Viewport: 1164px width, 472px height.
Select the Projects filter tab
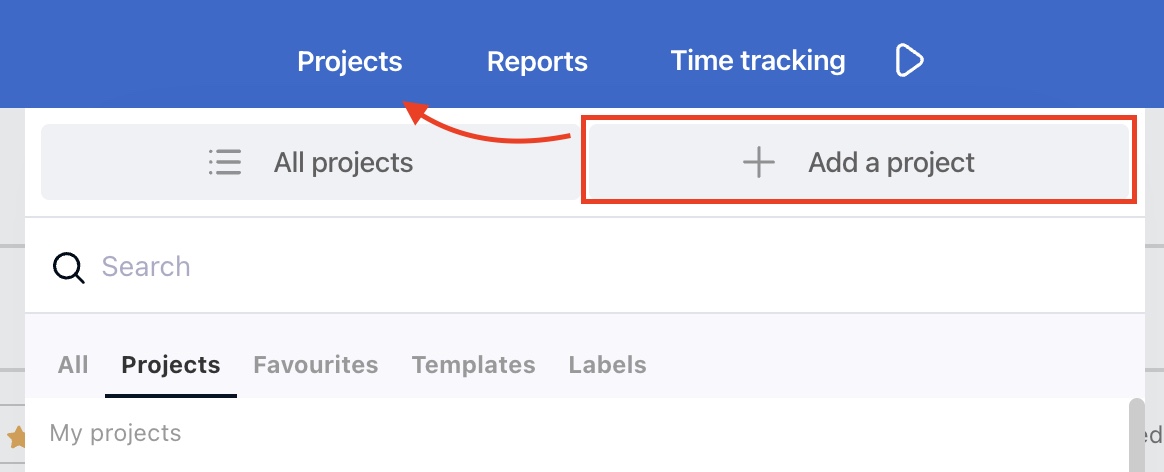click(171, 365)
